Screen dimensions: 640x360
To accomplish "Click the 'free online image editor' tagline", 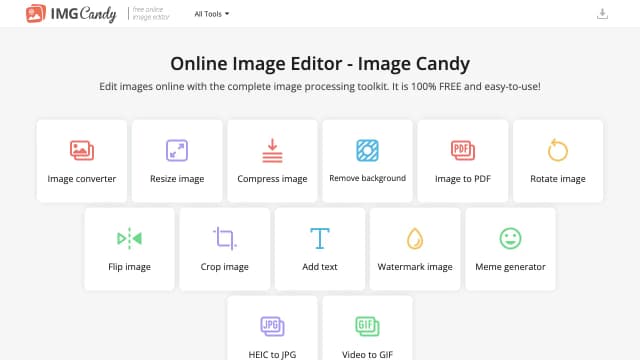I will click(x=150, y=13).
